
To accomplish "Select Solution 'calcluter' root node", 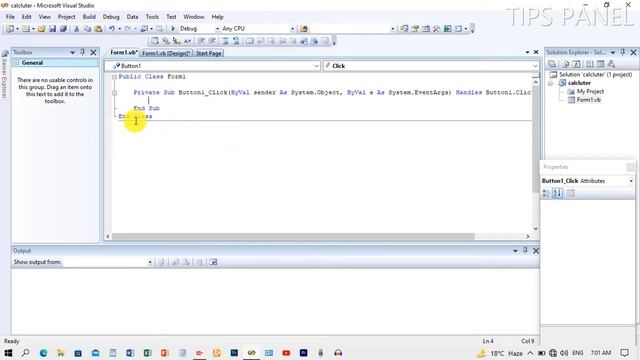I will tap(595, 75).
